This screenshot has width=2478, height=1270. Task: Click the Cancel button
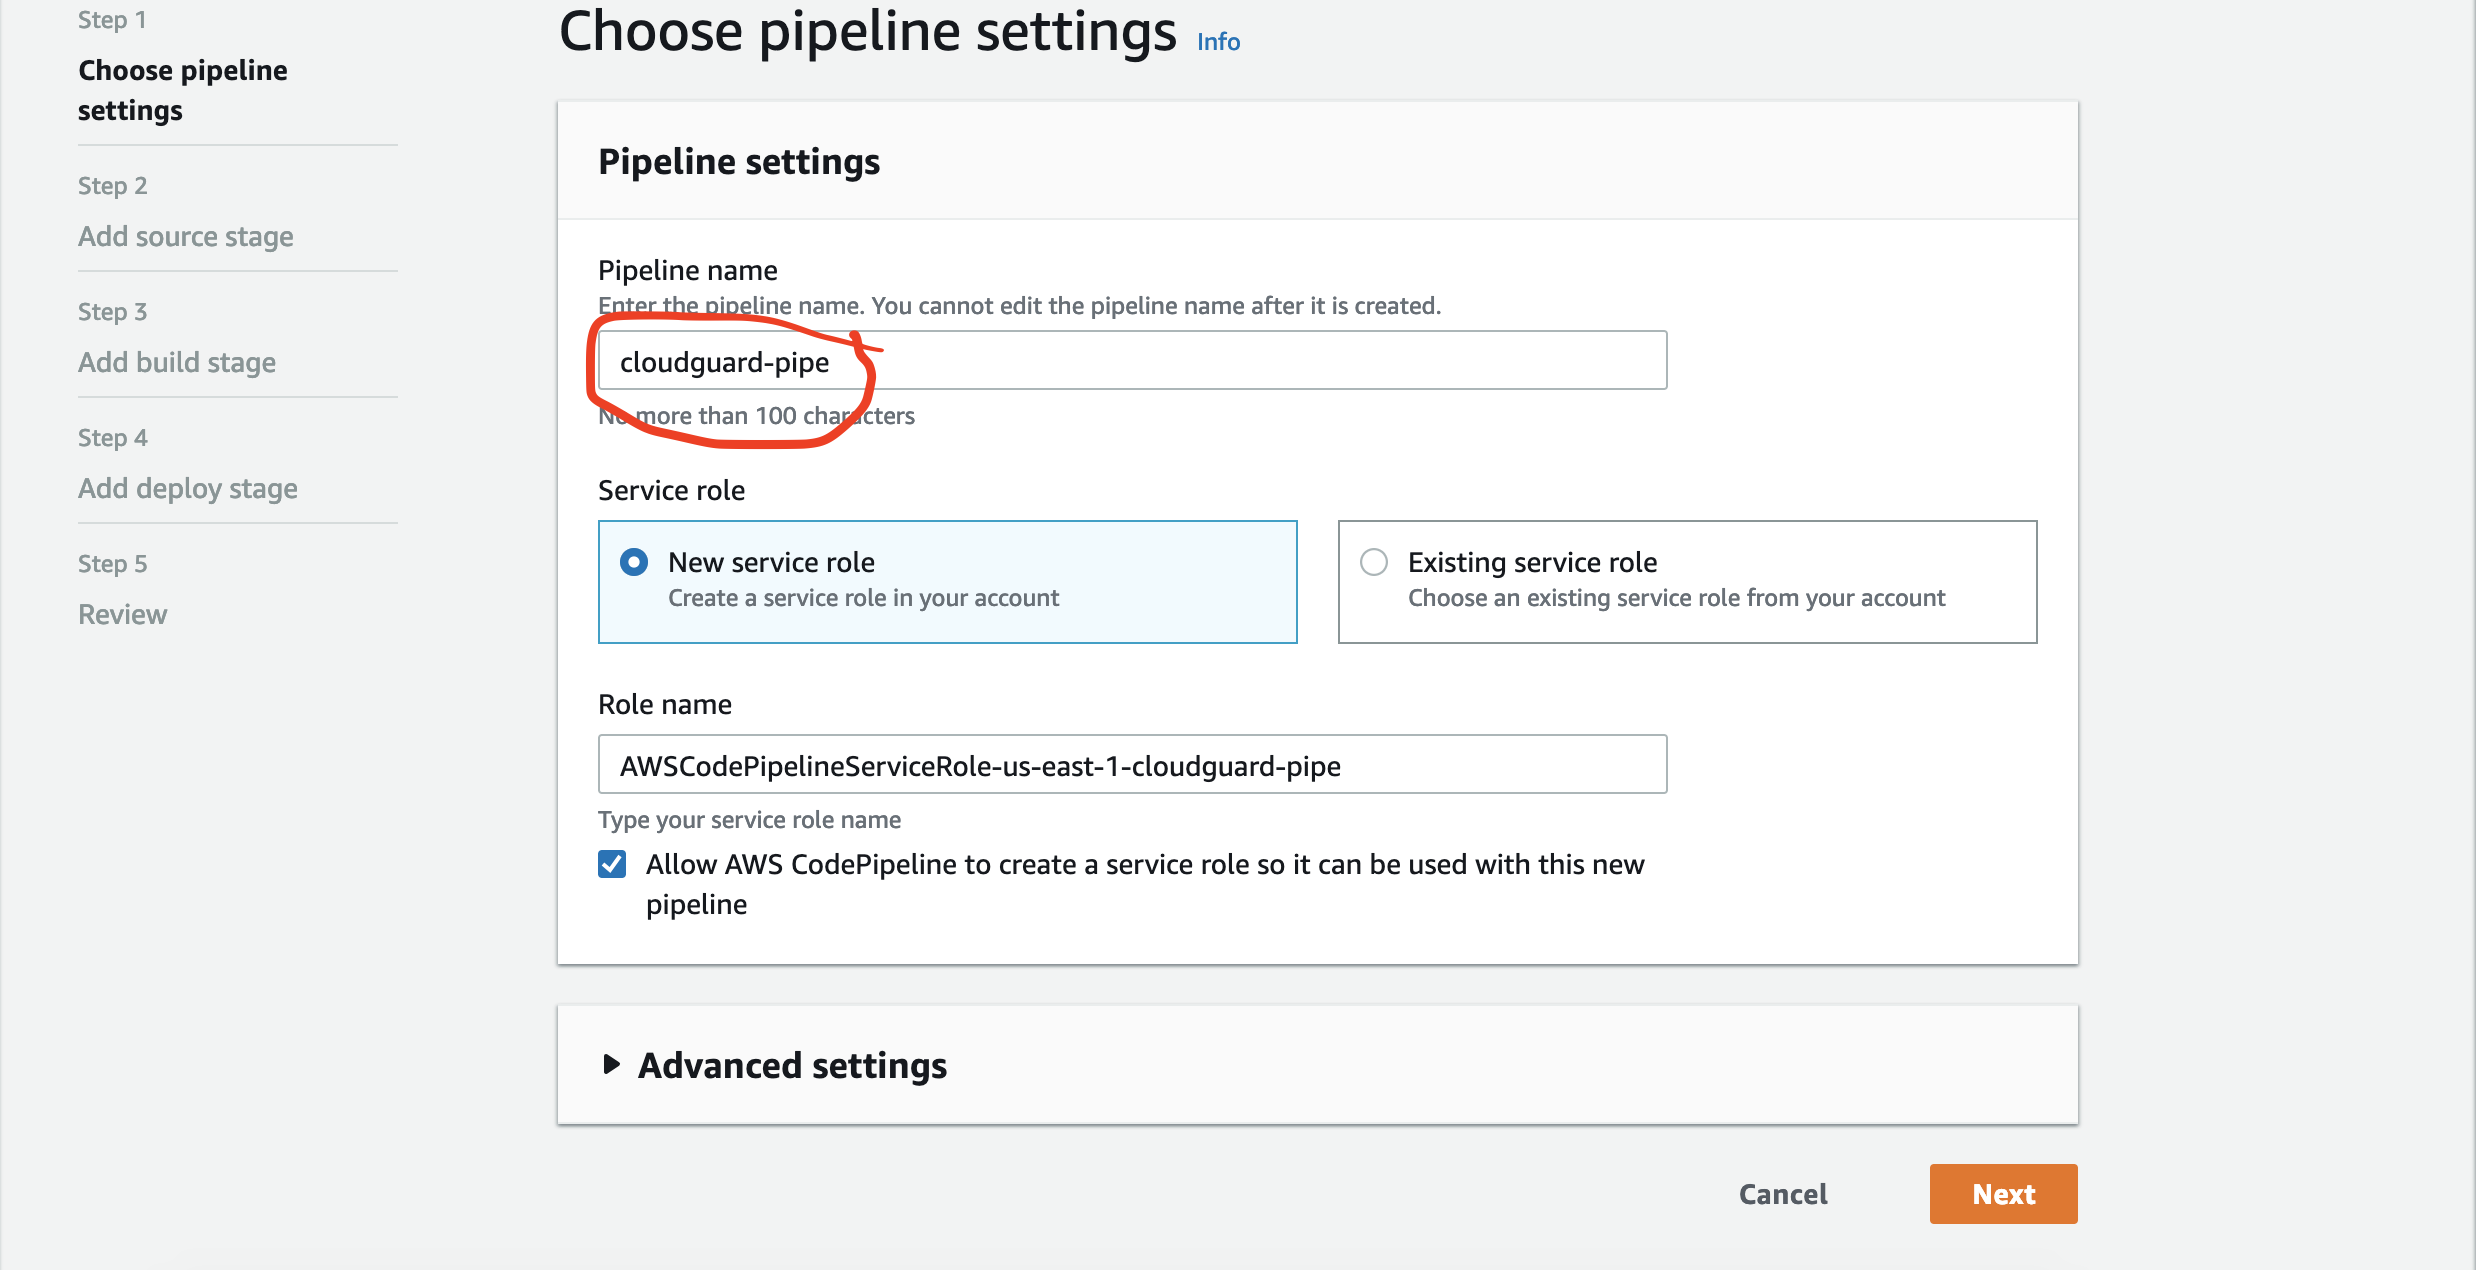click(x=1783, y=1194)
